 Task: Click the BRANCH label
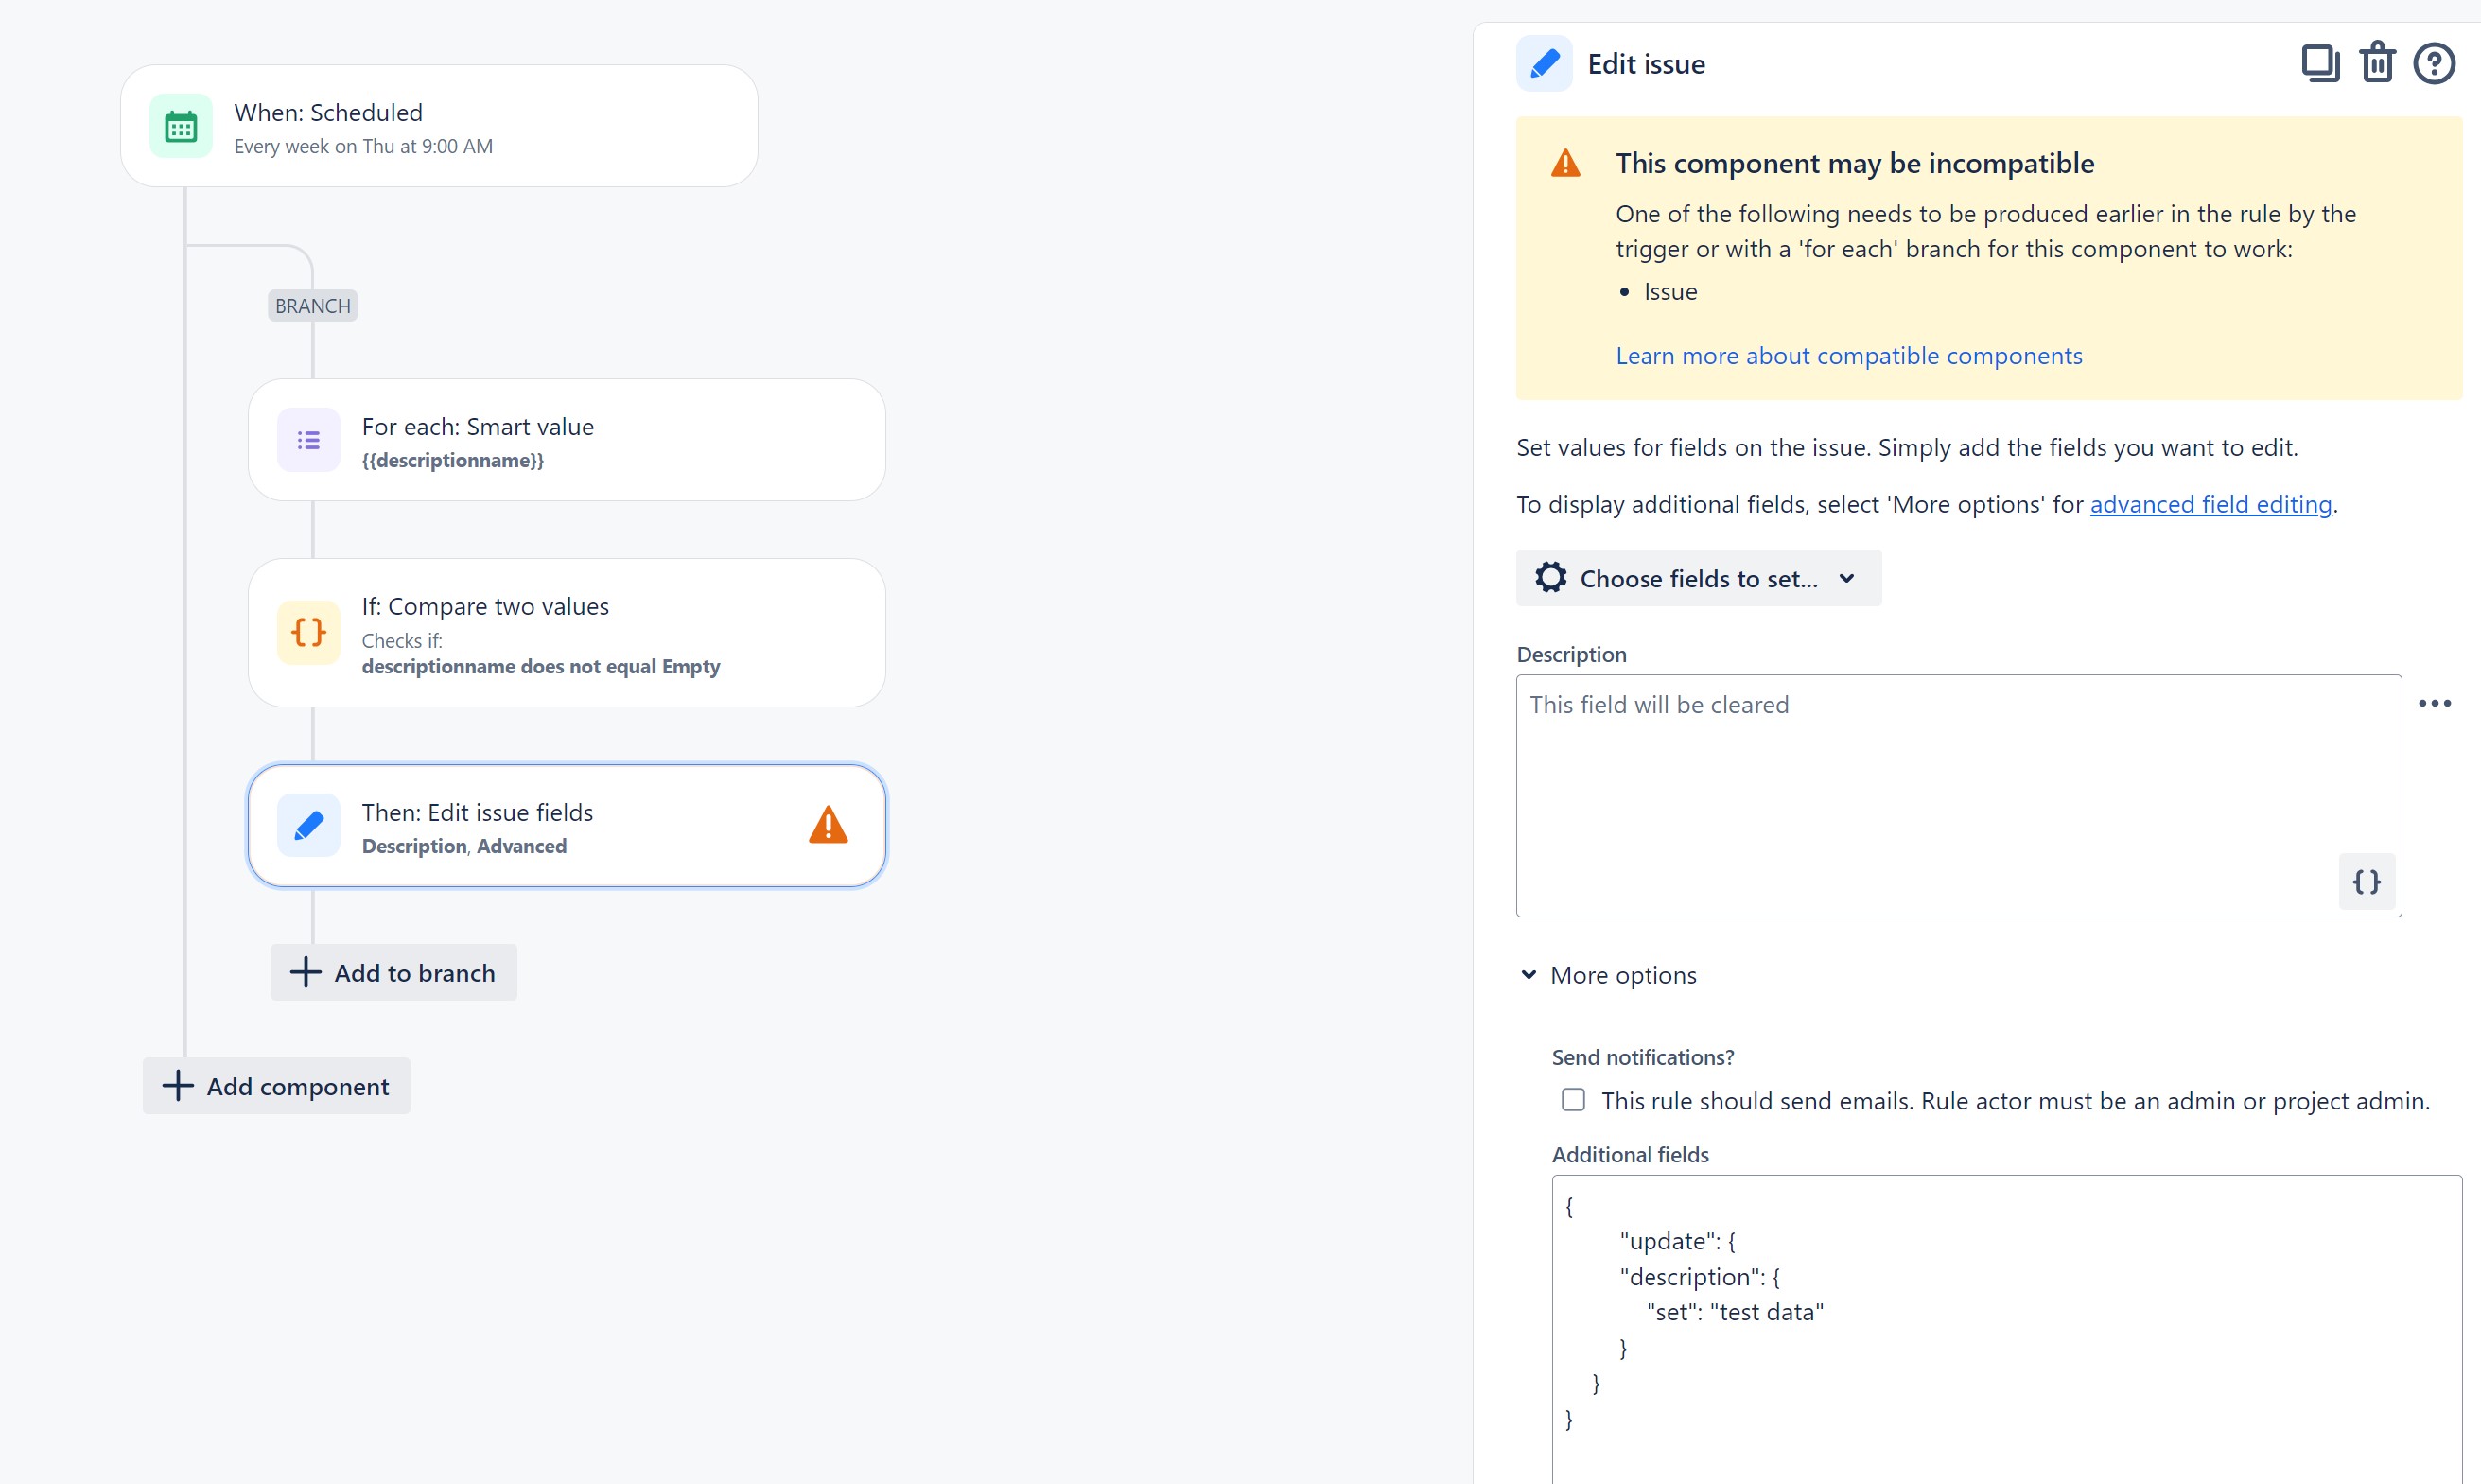click(x=313, y=306)
